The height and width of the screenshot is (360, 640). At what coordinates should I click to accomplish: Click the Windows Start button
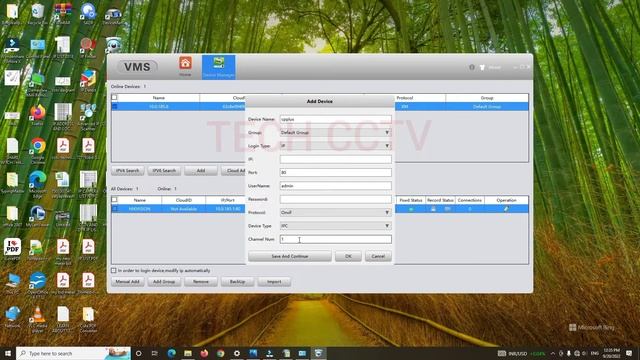(8, 353)
